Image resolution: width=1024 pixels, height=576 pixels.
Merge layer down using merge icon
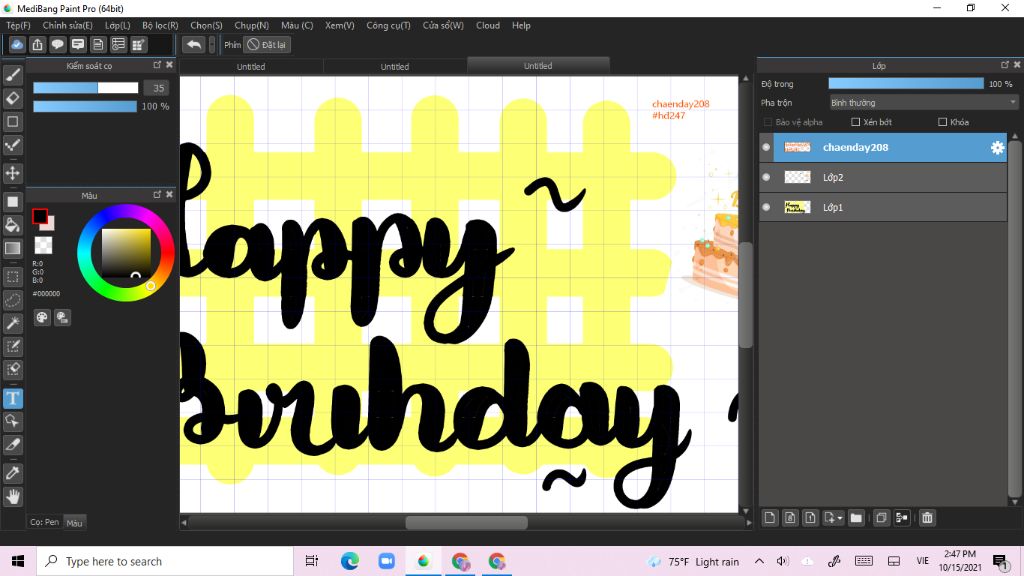pyautogui.click(x=902, y=518)
